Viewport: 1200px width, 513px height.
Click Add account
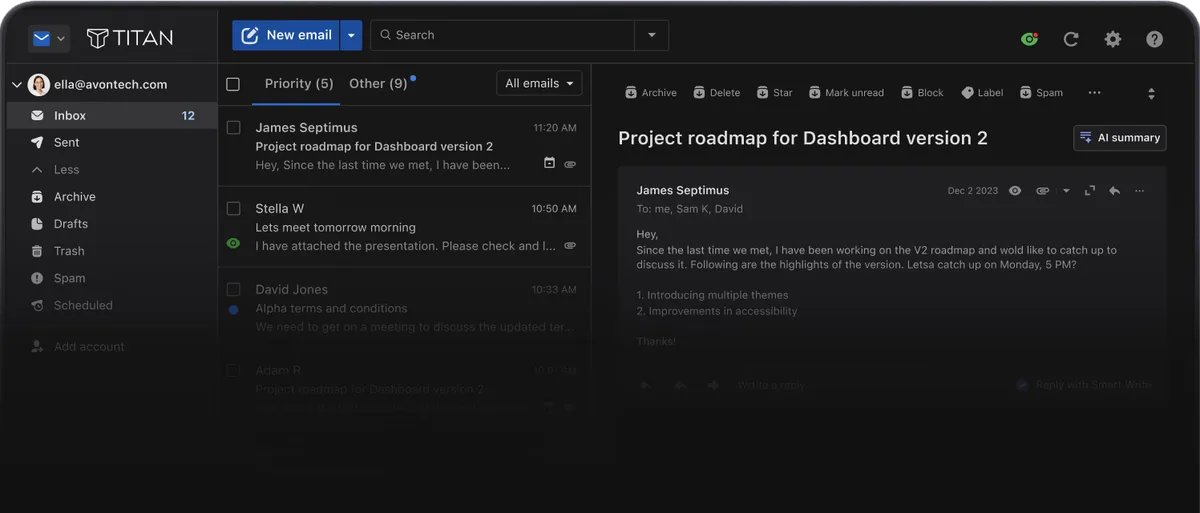(x=78, y=346)
